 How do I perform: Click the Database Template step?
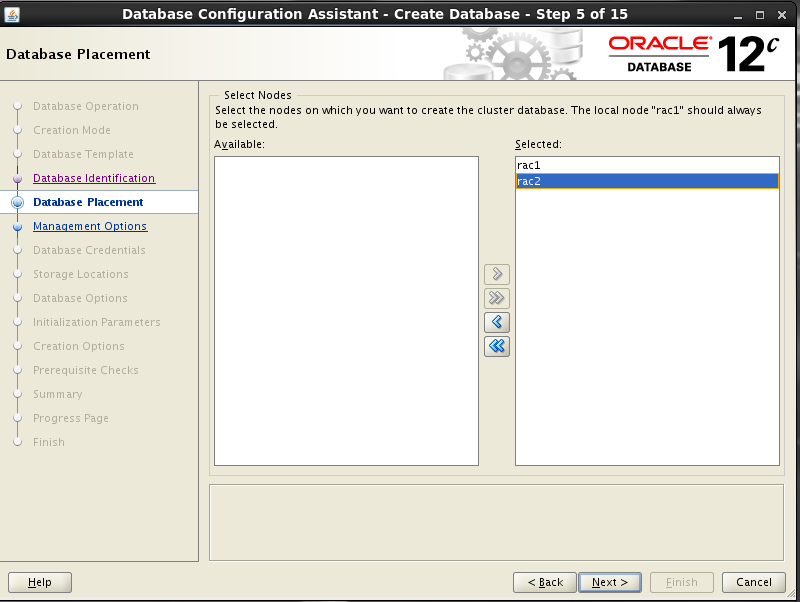pyautogui.click(x=83, y=154)
